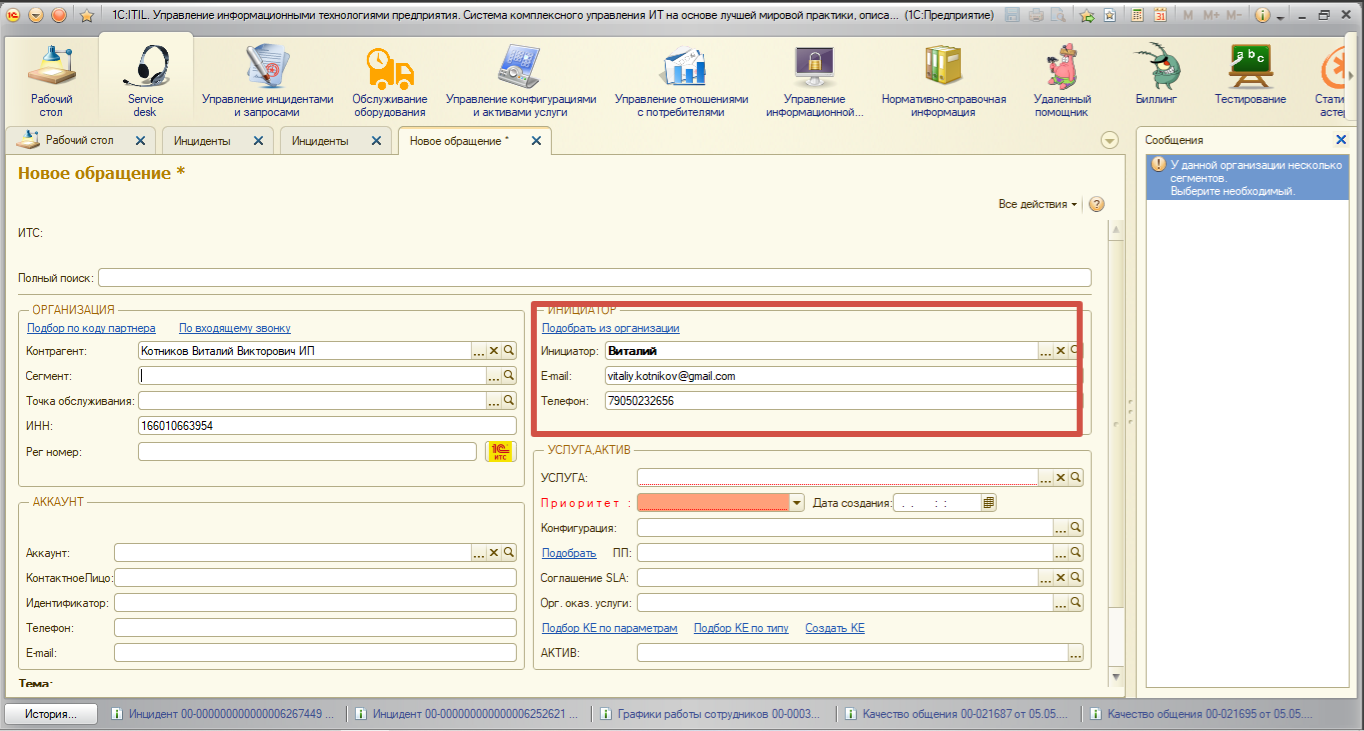Close the Сообщения panel
Viewport: 1364px width, 731px height.
point(1341,140)
